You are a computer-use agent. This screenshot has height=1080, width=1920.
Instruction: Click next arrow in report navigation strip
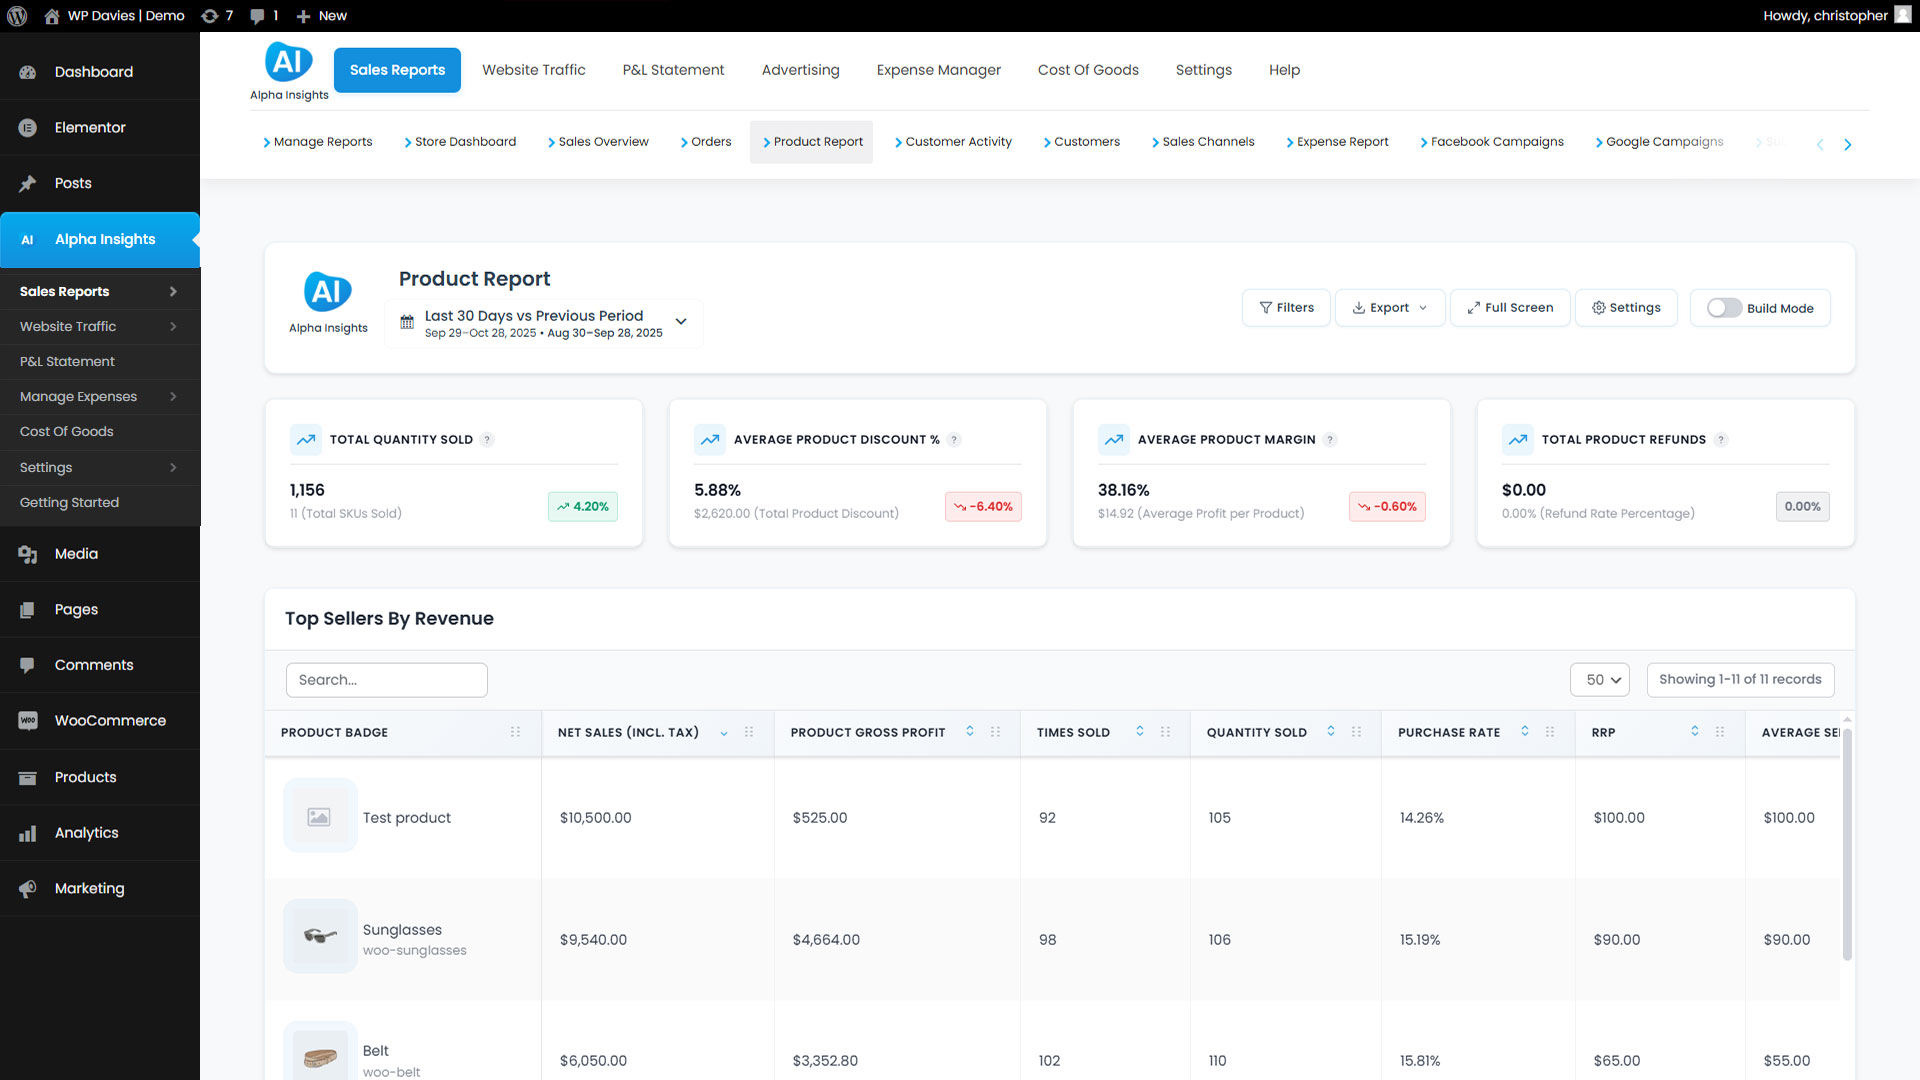click(x=1847, y=144)
